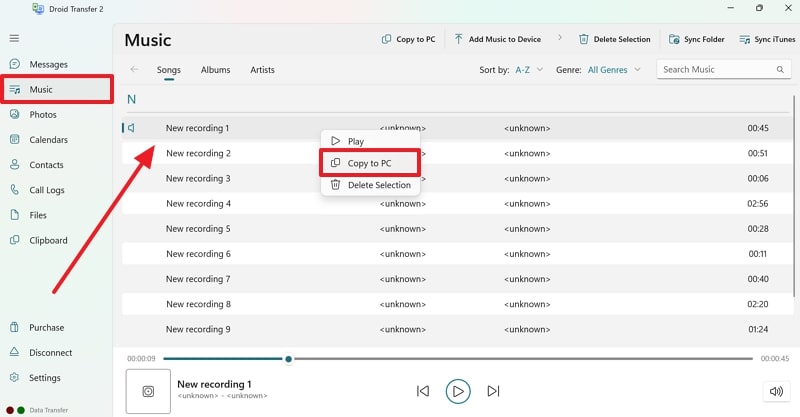
Task: Choose Delete Selection from context menu
Action: (370, 185)
